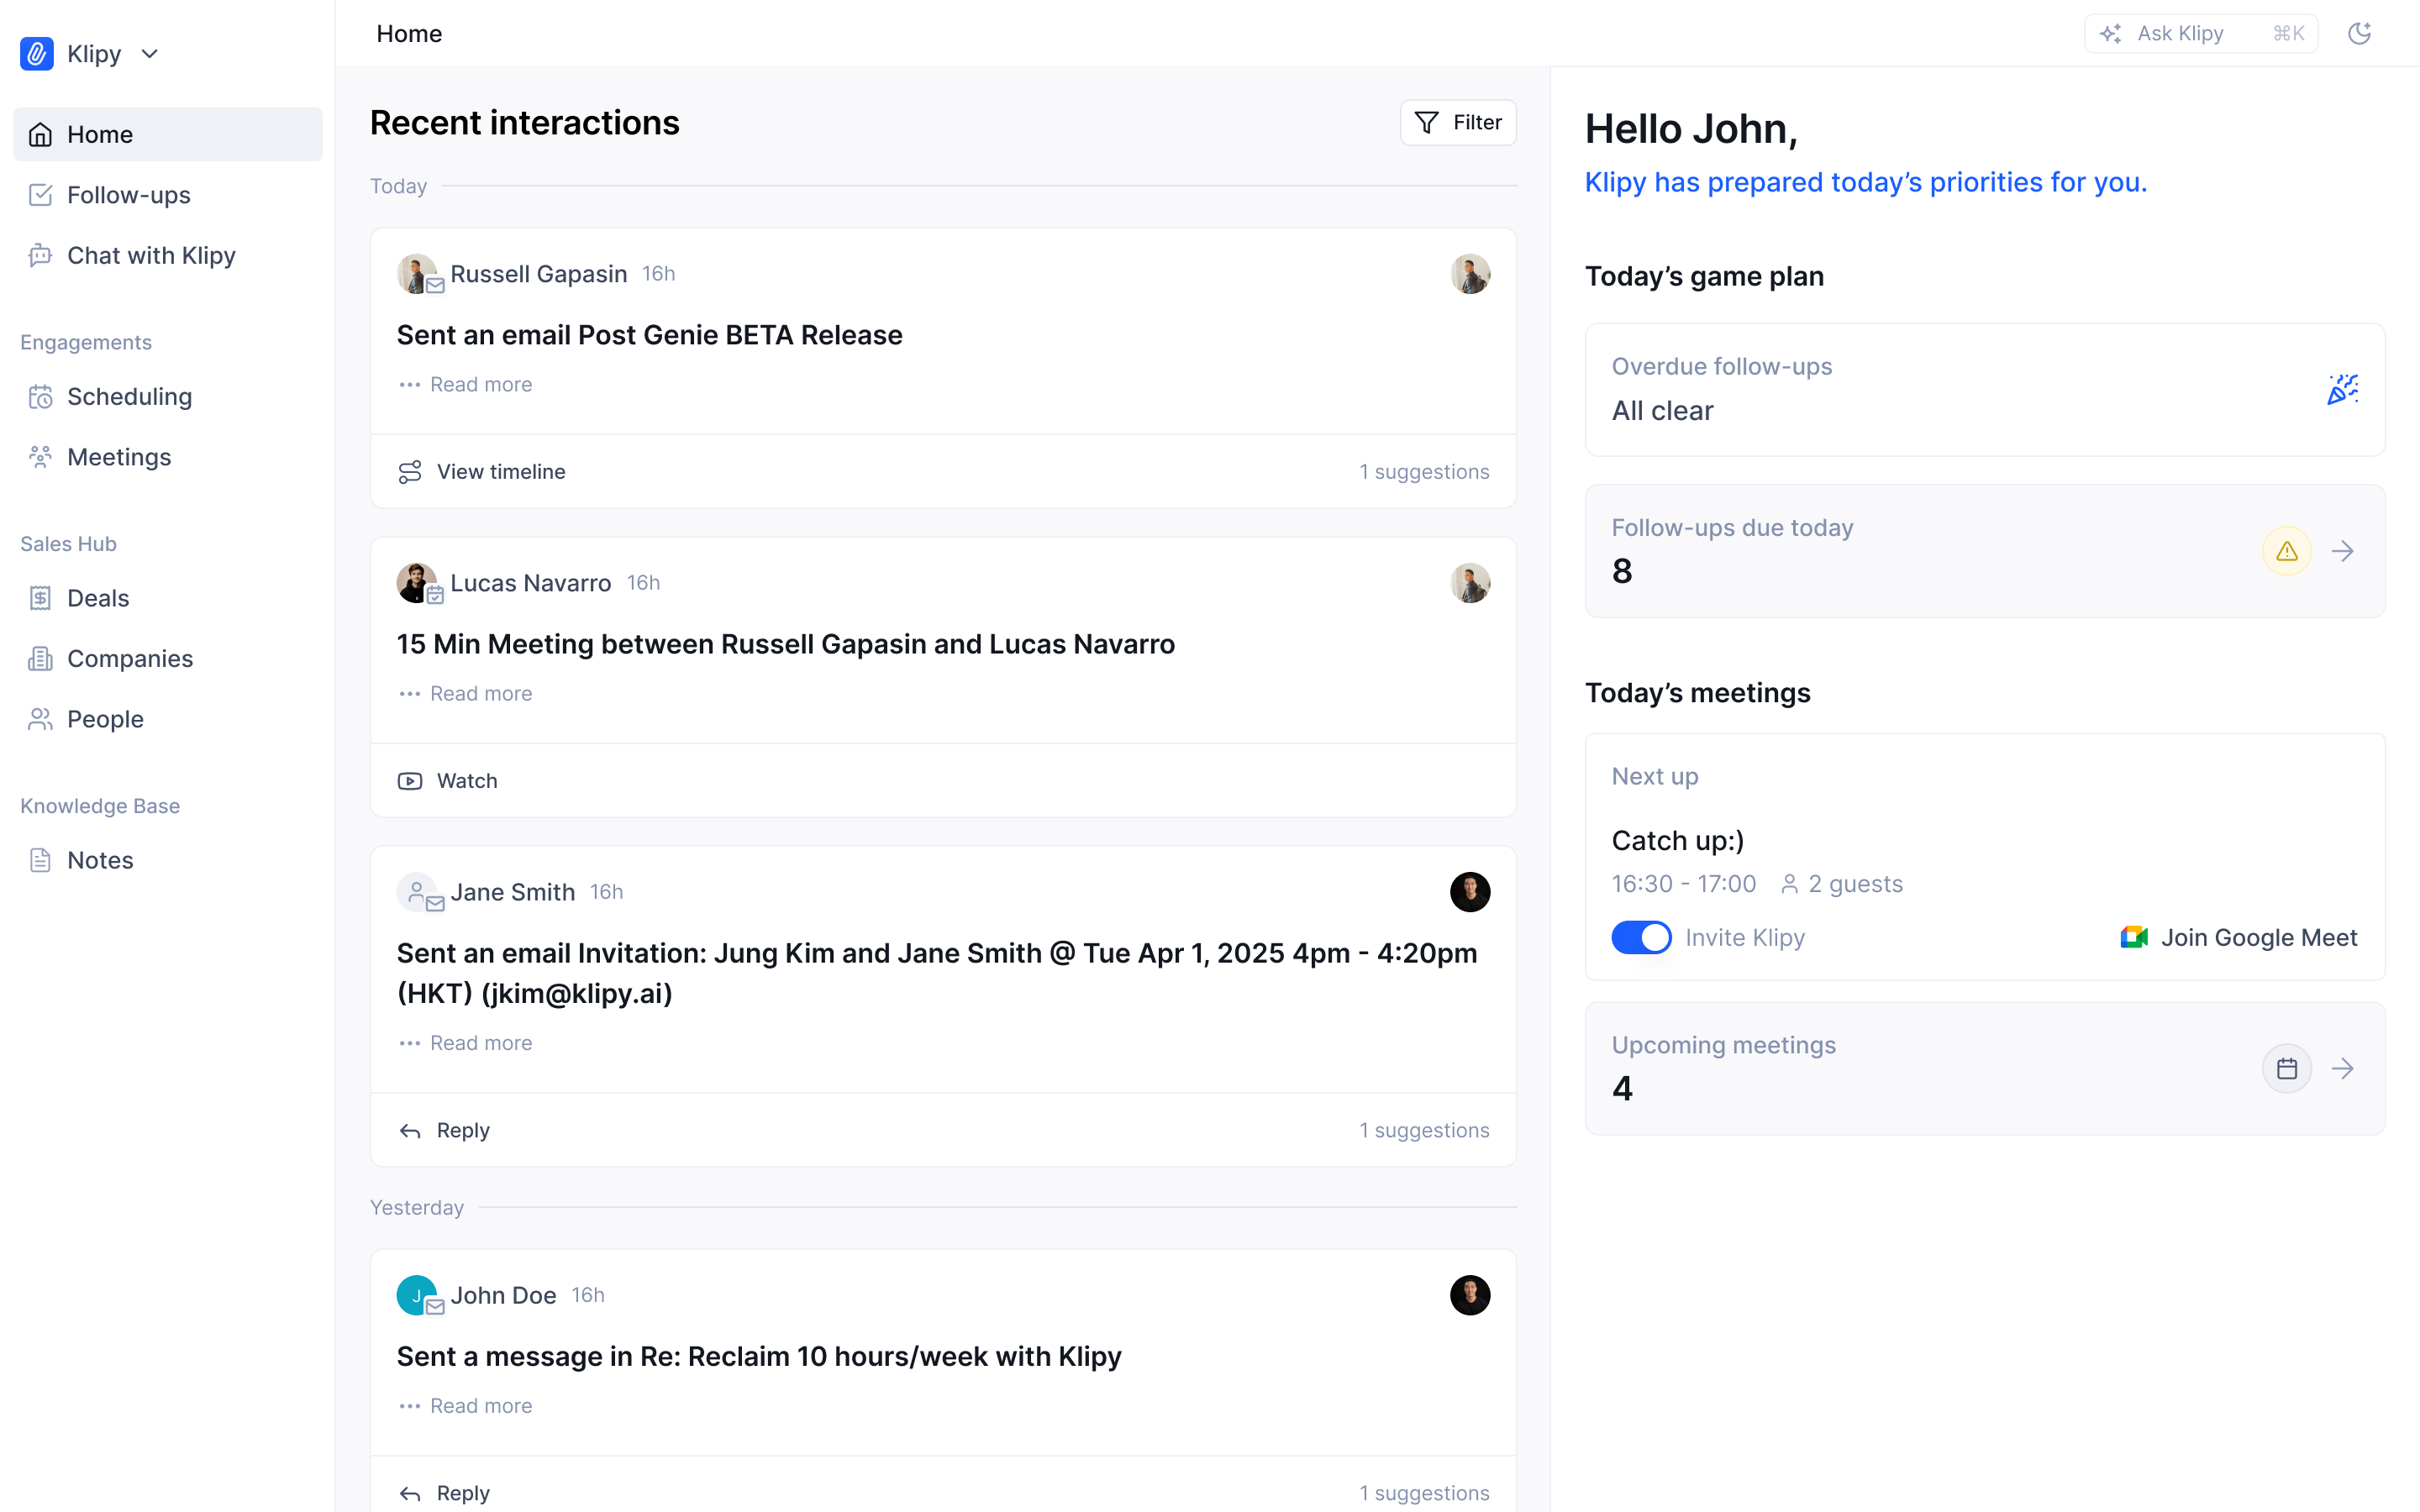This screenshot has width=2420, height=1512.
Task: Open the Home sidebar item
Action: (168, 134)
